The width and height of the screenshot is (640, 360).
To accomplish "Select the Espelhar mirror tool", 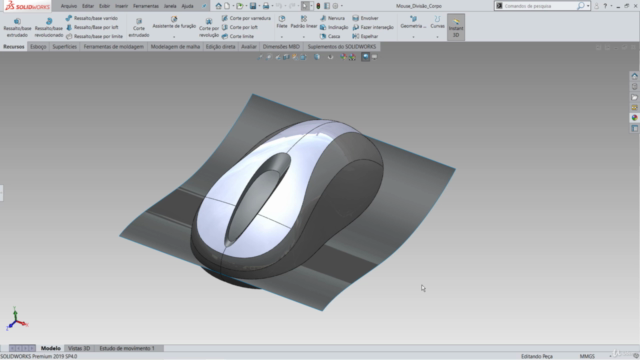I will pos(365,36).
